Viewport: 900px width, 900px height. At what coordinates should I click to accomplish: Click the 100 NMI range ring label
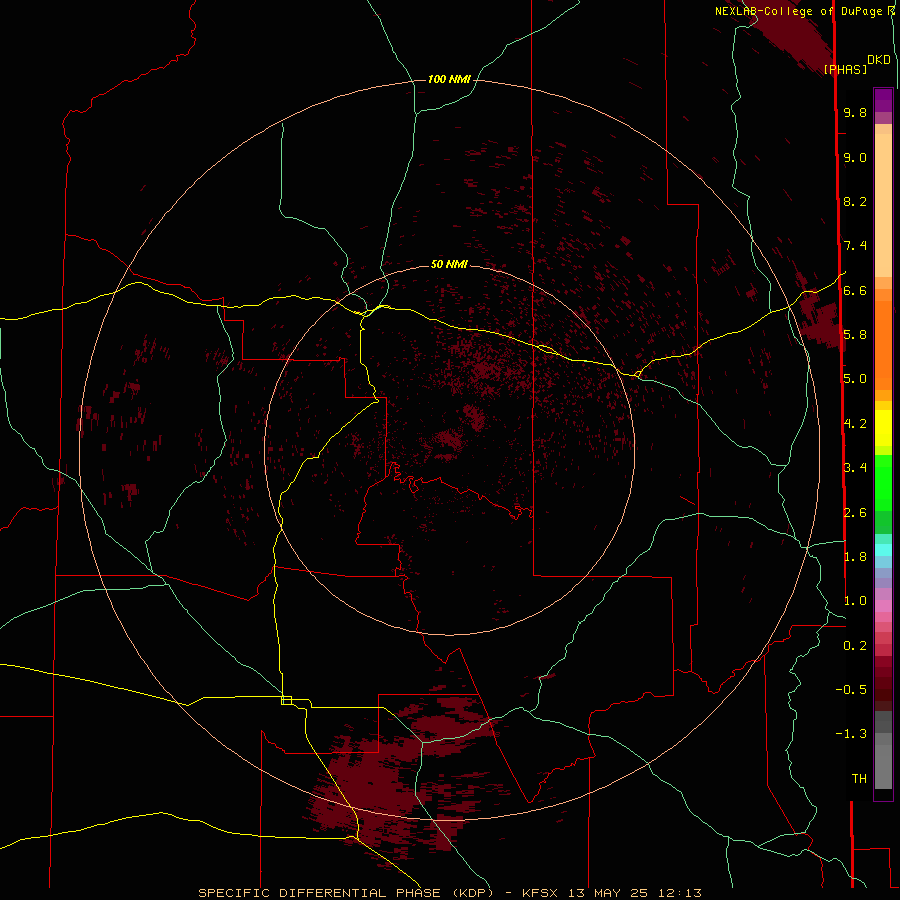coord(449,79)
